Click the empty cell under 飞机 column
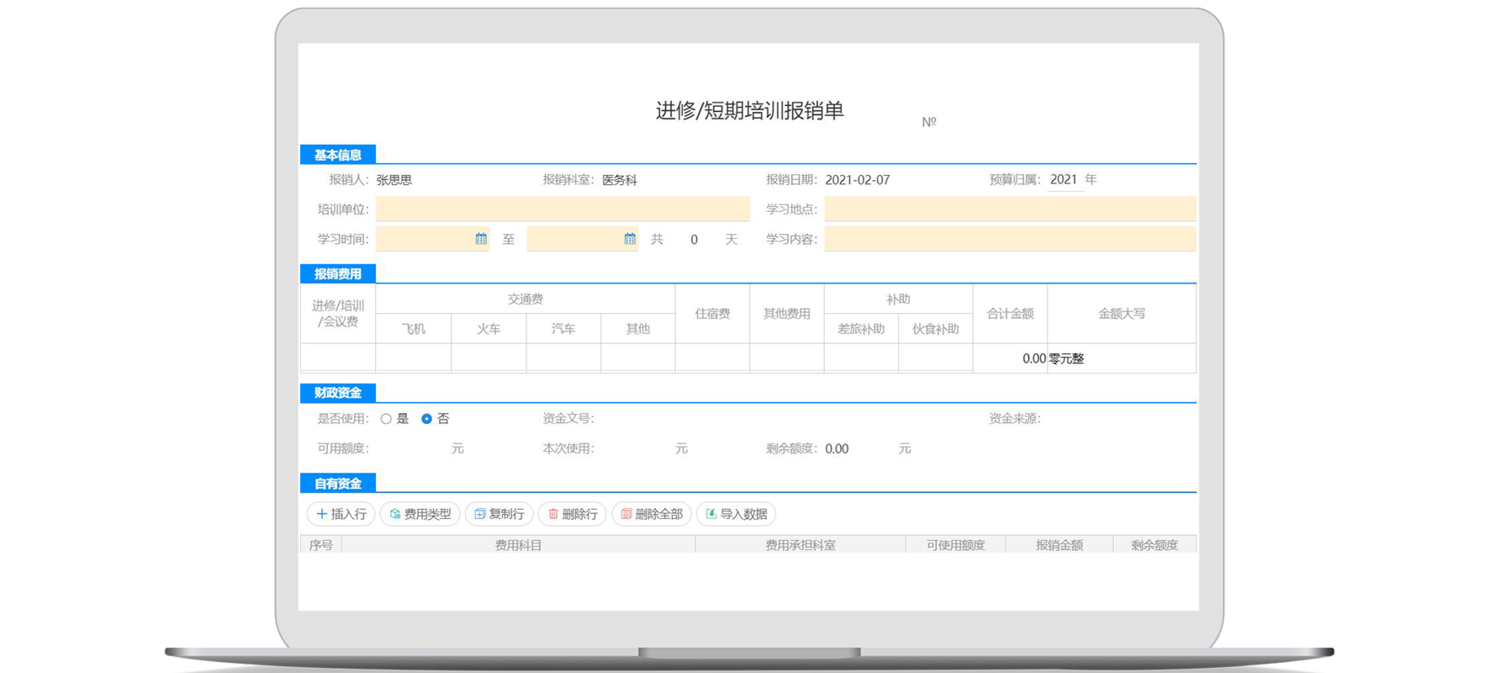 point(413,358)
